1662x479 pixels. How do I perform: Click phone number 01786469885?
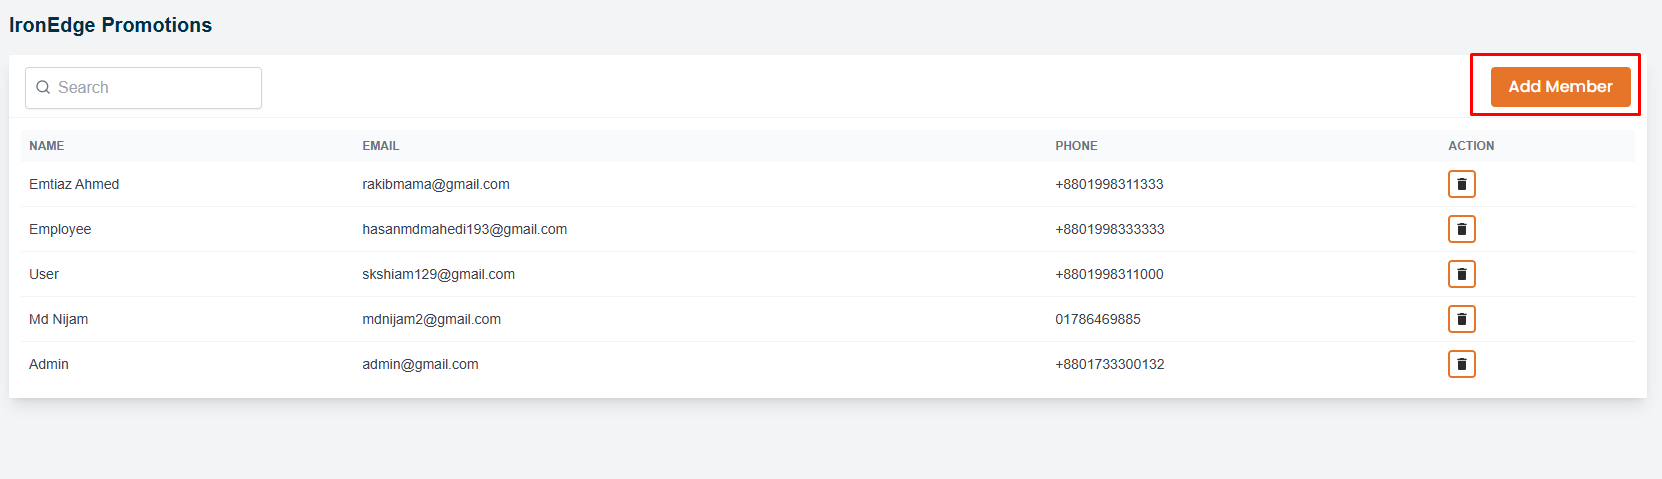click(x=1098, y=319)
